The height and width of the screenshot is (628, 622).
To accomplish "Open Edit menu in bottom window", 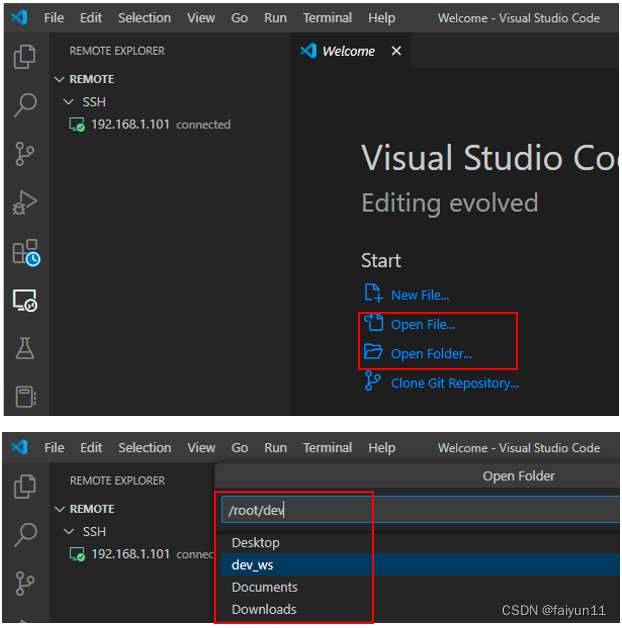I will pyautogui.click(x=91, y=447).
